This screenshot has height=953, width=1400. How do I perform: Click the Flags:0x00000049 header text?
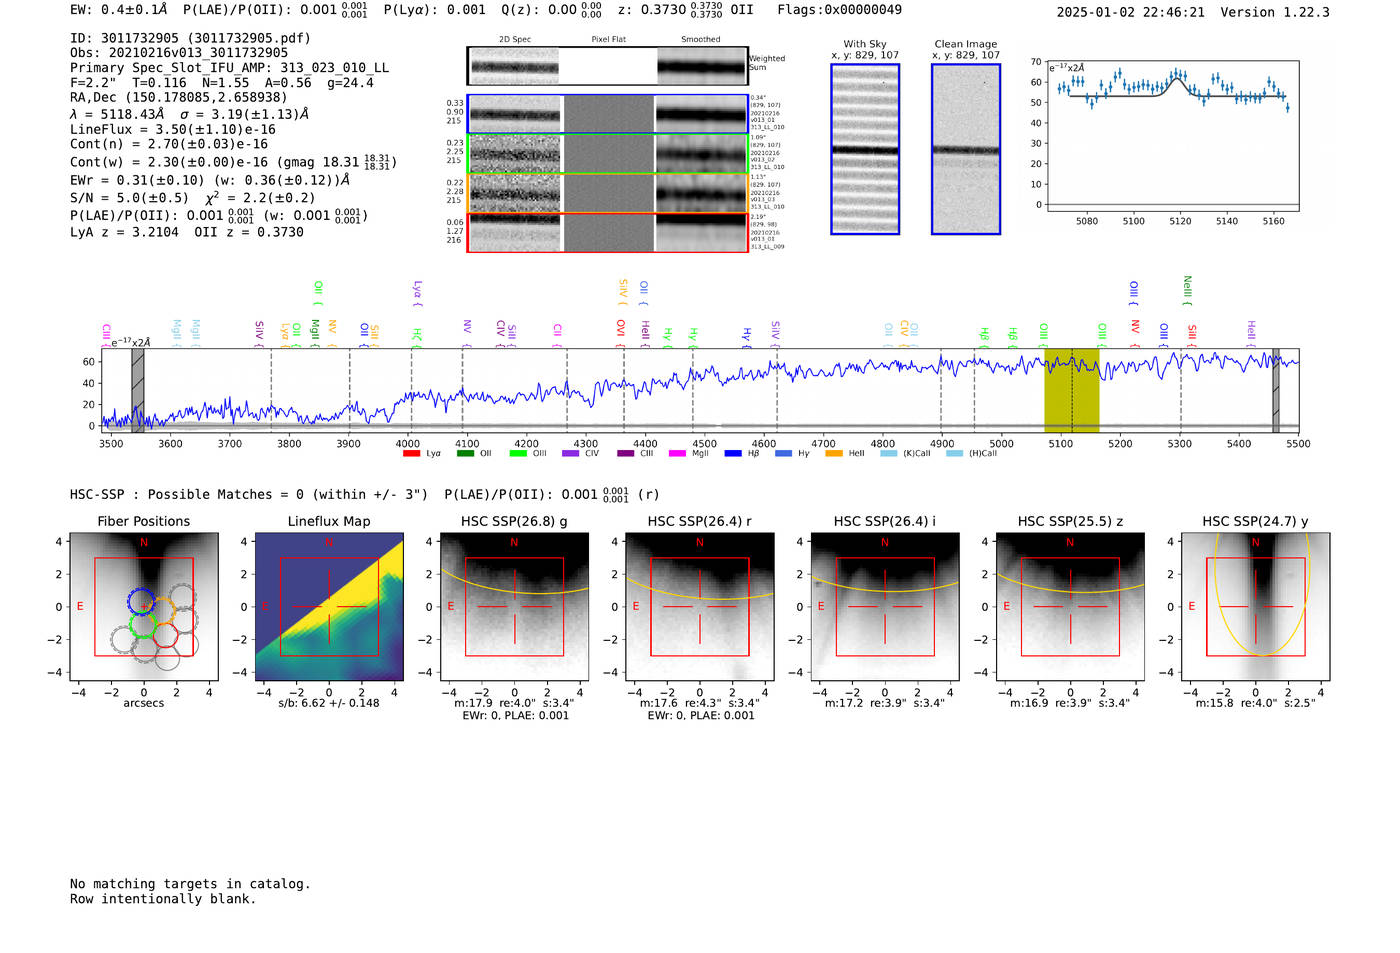839,10
